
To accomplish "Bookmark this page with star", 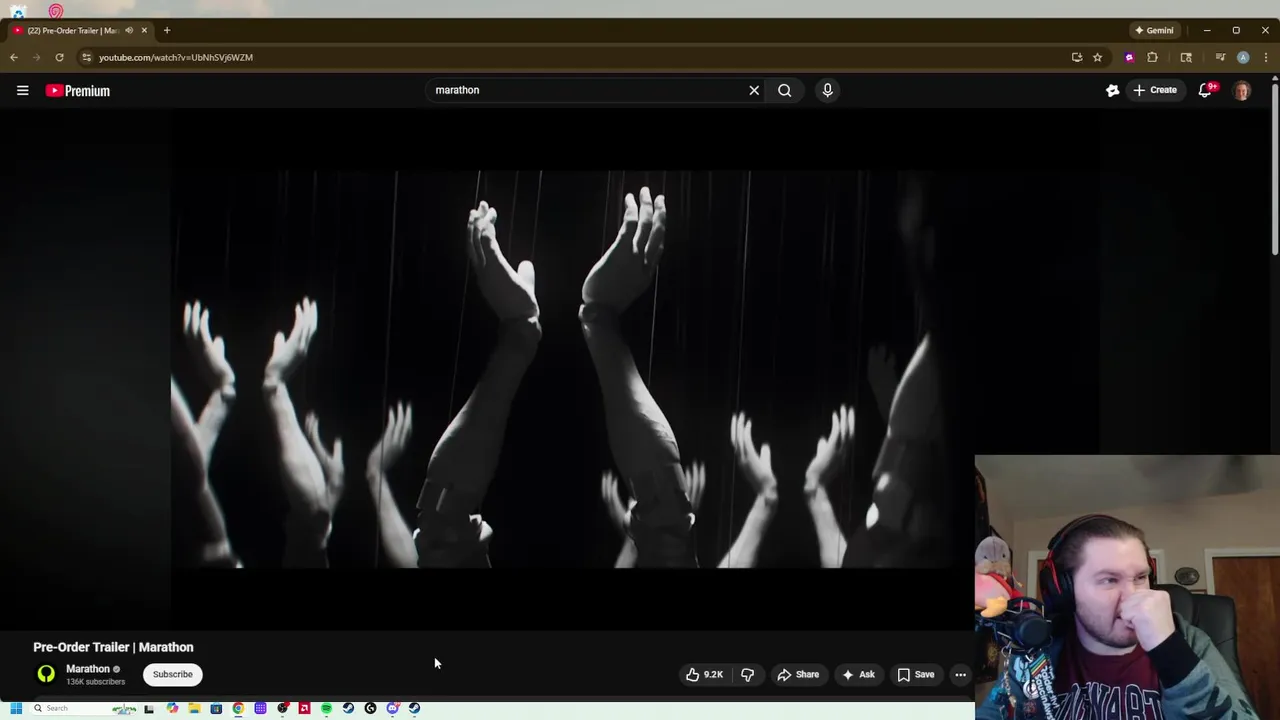I will tap(1097, 57).
